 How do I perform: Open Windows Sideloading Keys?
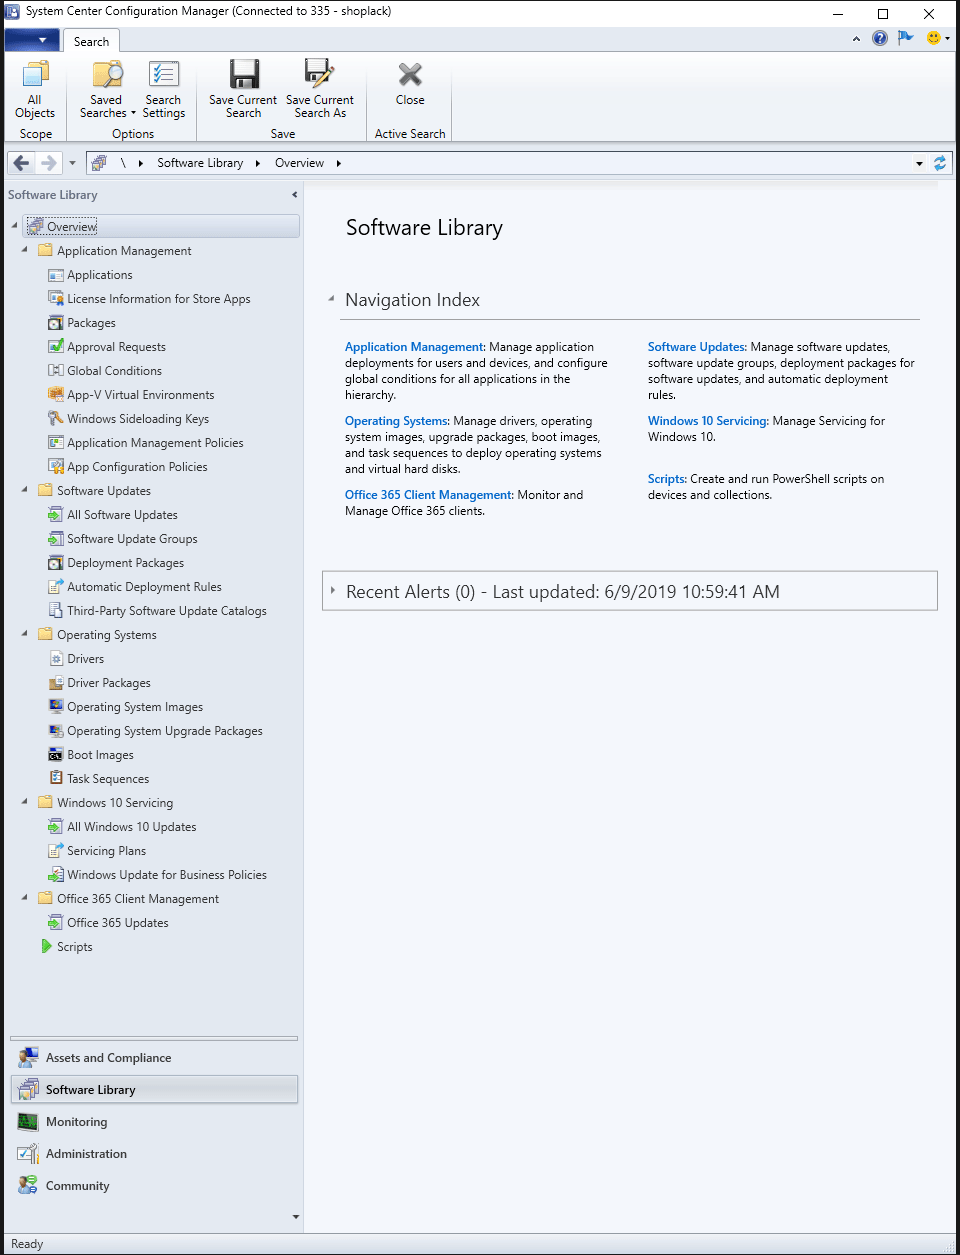click(138, 419)
